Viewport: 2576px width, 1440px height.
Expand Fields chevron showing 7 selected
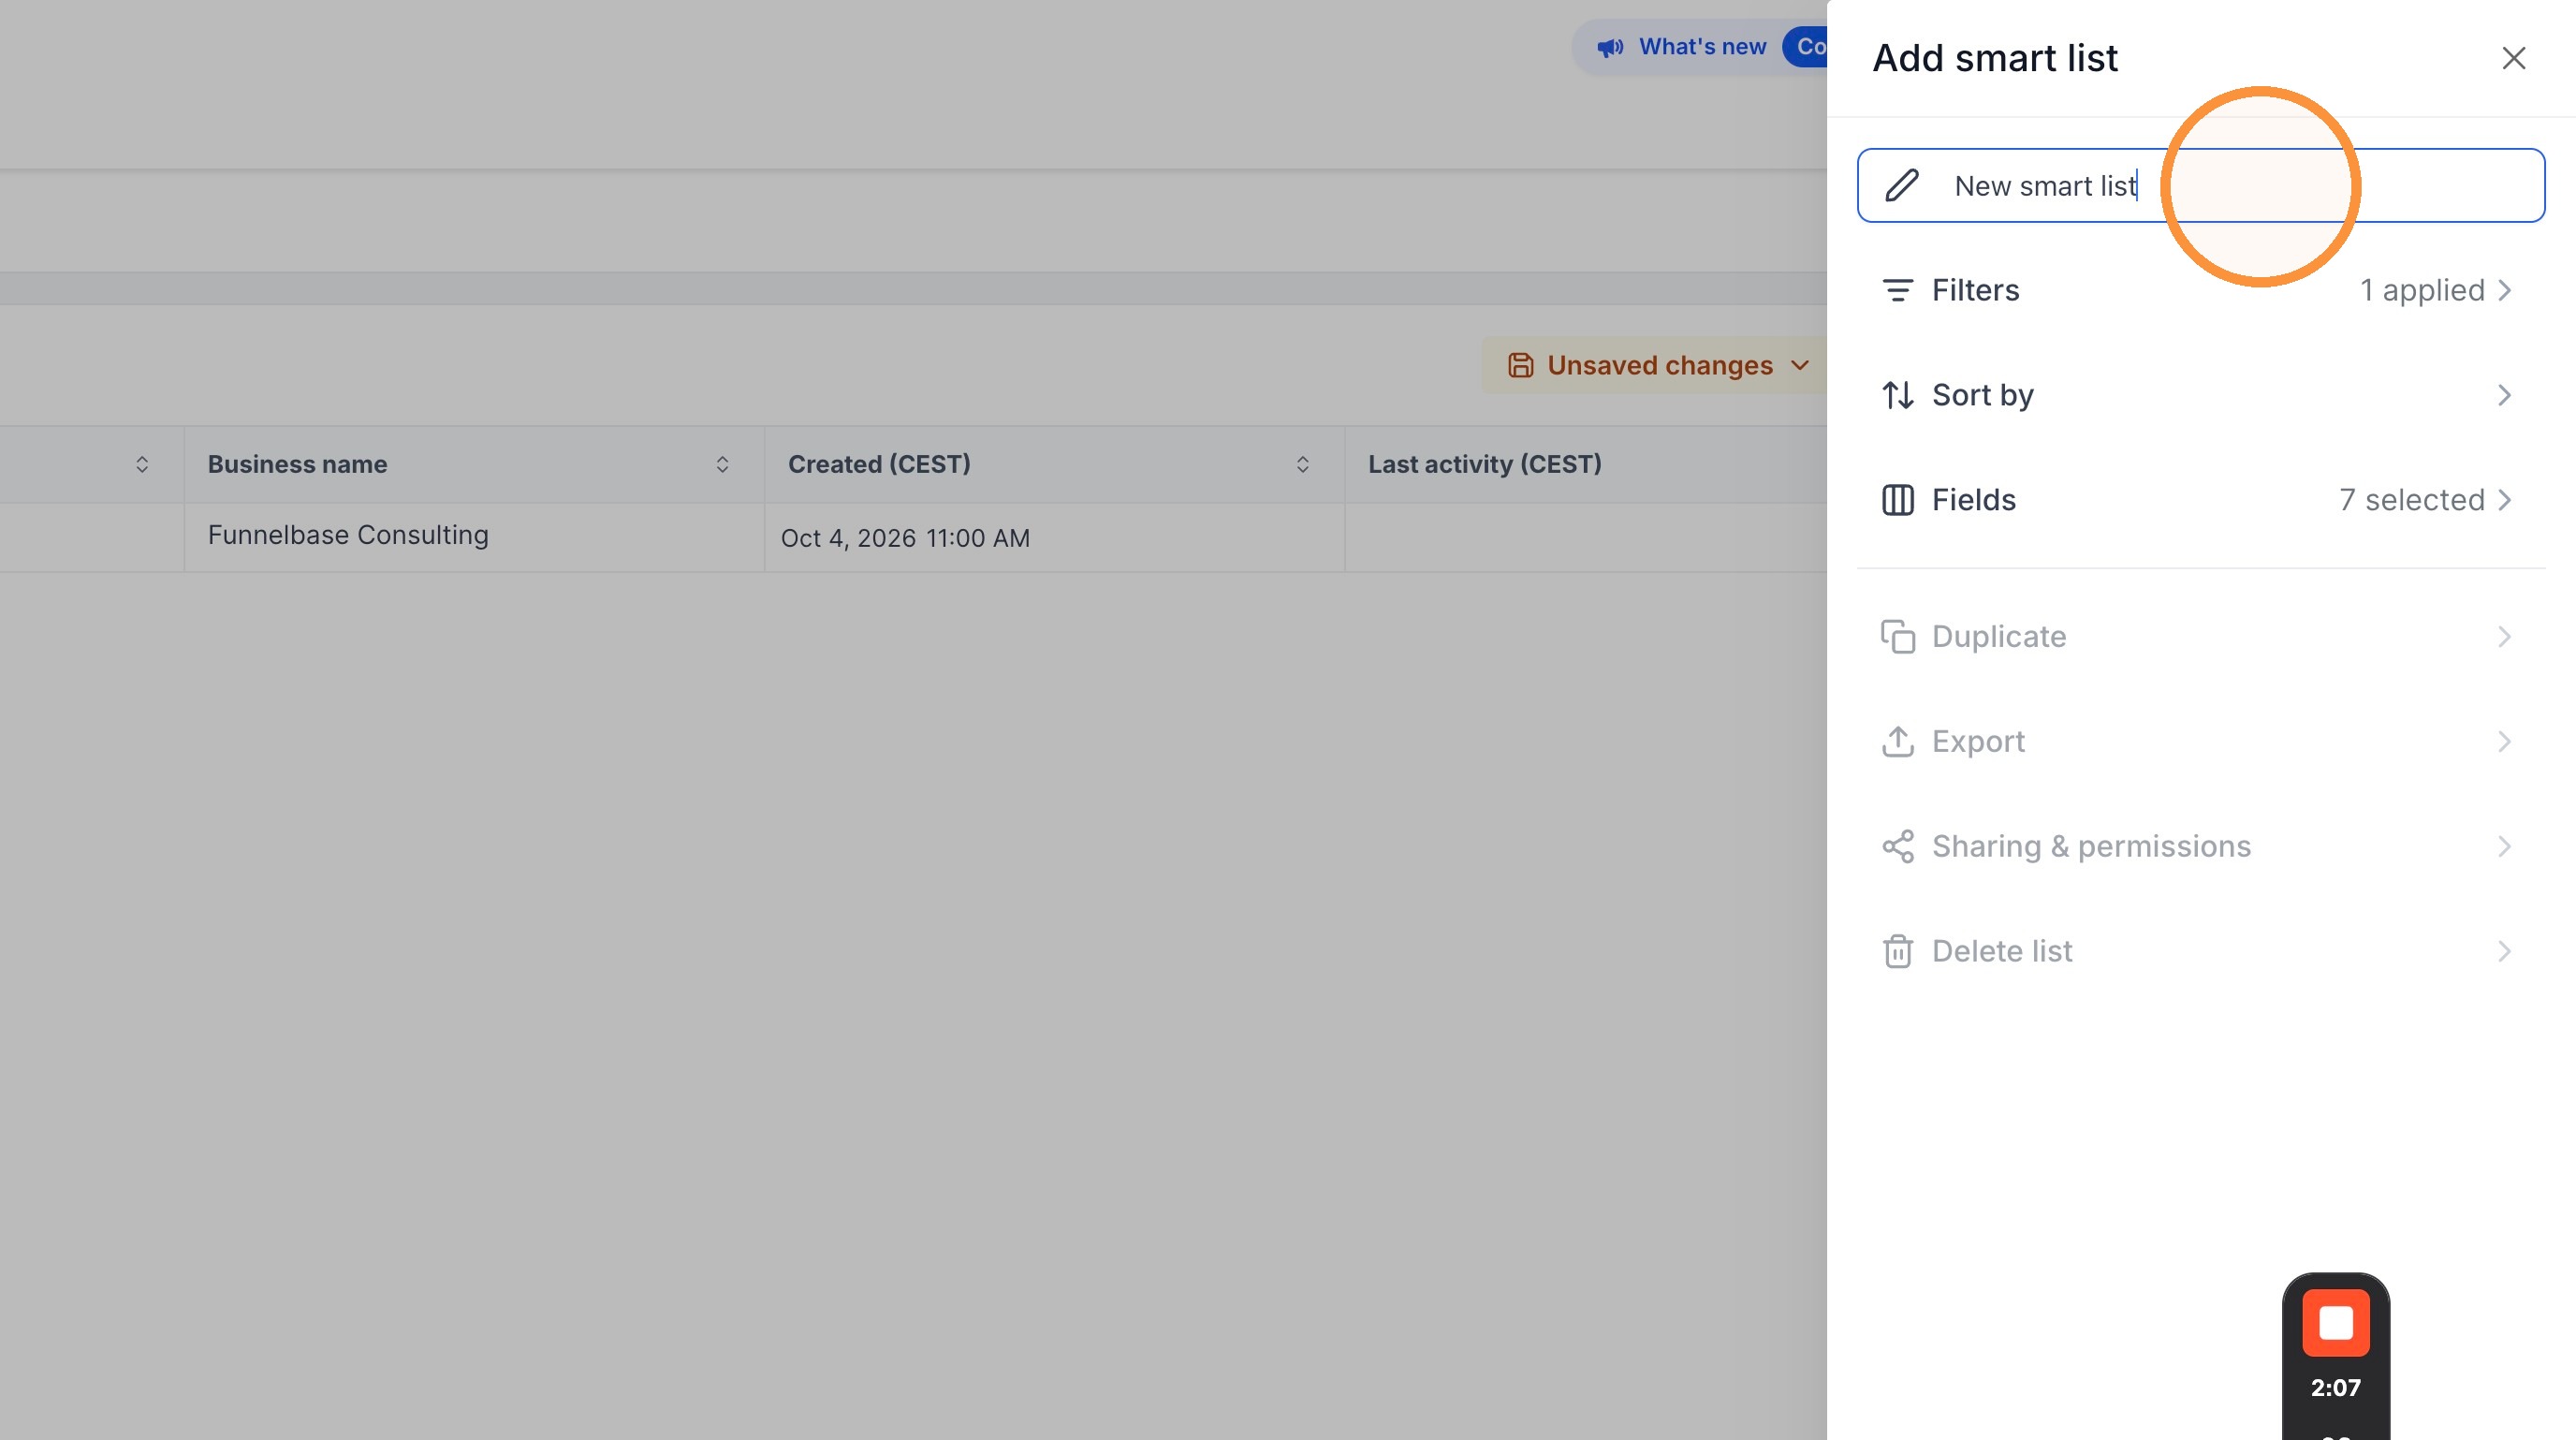(x=2504, y=500)
